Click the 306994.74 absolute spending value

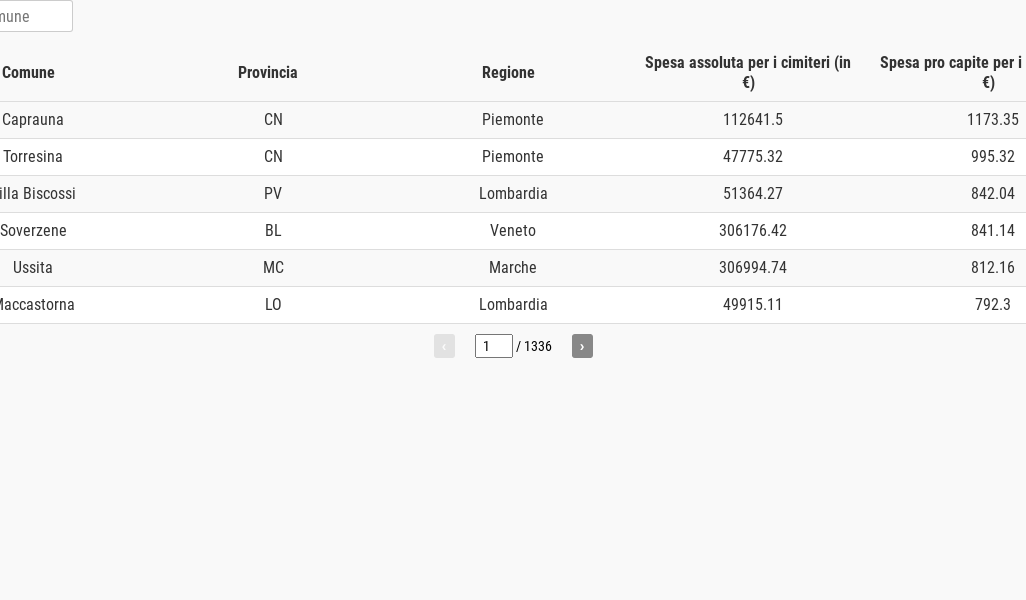(753, 268)
